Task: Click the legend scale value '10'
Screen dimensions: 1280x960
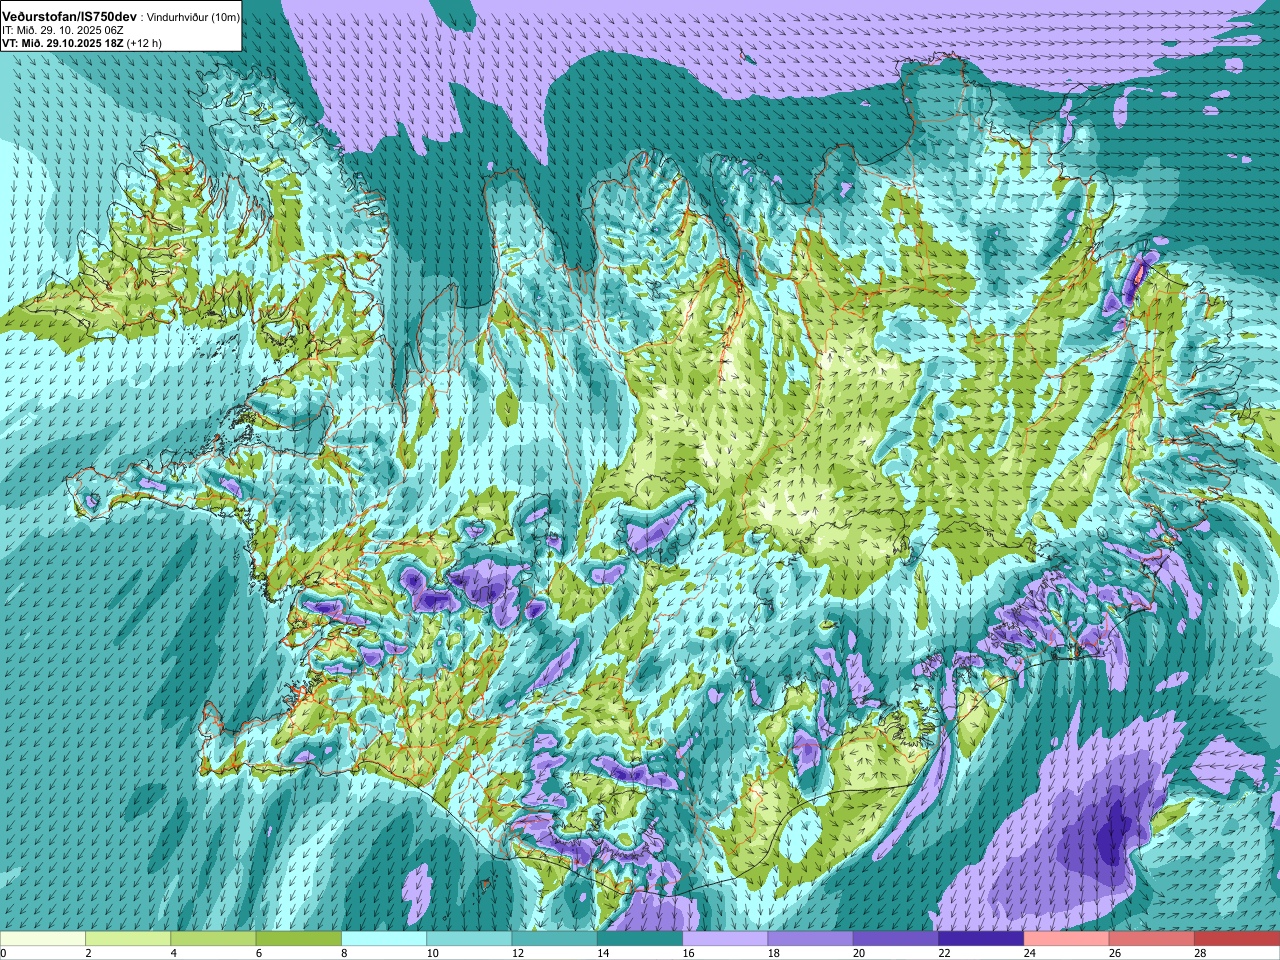Action: (432, 953)
